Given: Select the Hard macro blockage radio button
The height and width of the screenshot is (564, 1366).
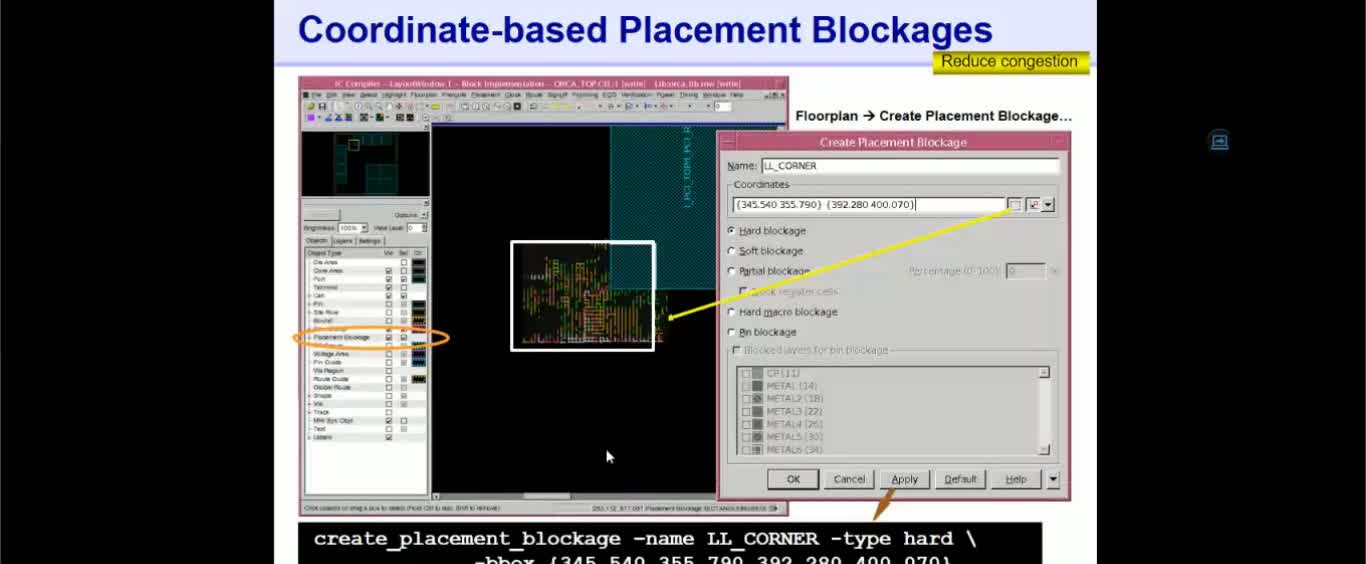Looking at the screenshot, I should click(732, 312).
